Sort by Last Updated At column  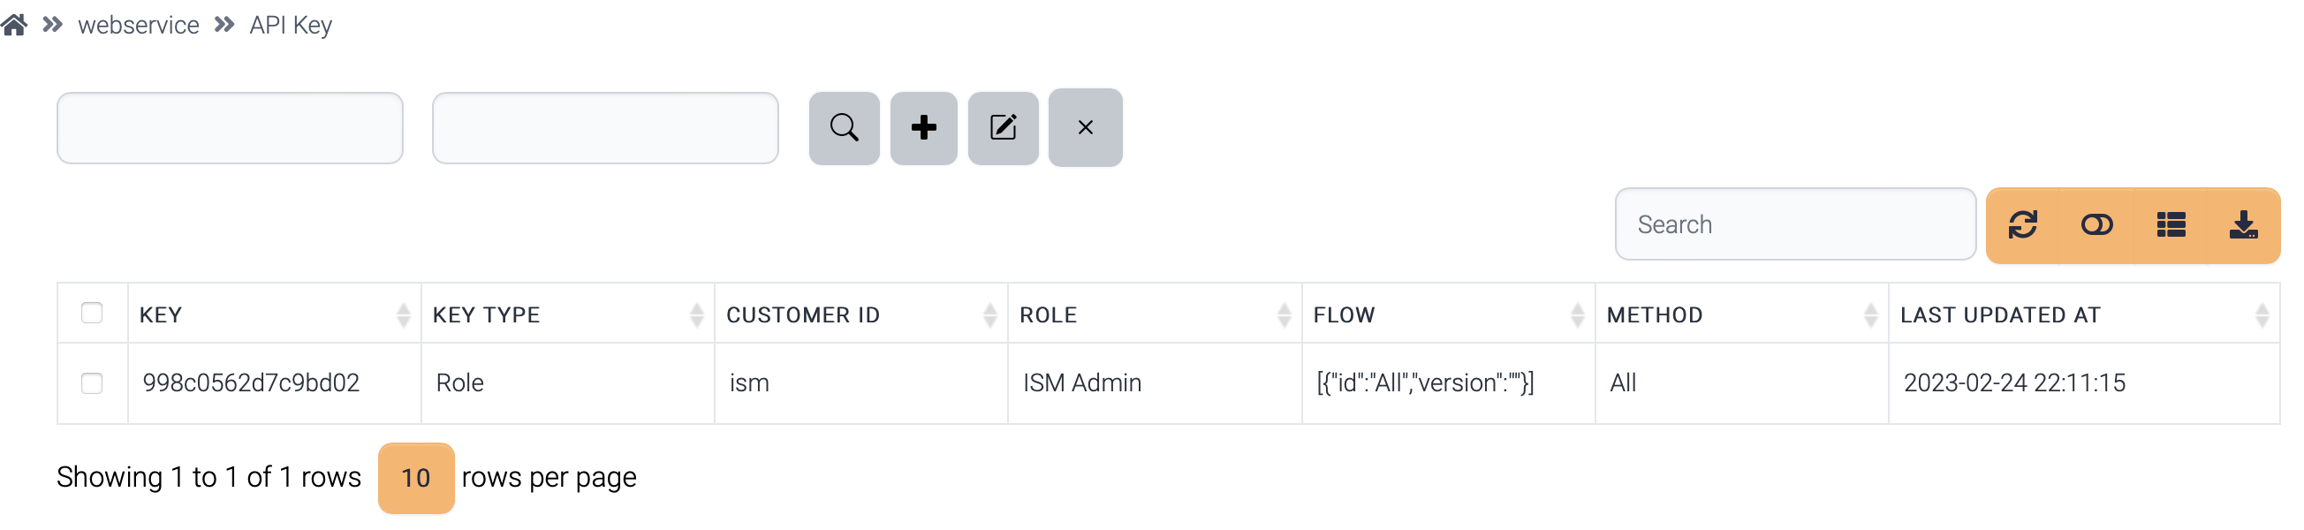click(x=2080, y=315)
